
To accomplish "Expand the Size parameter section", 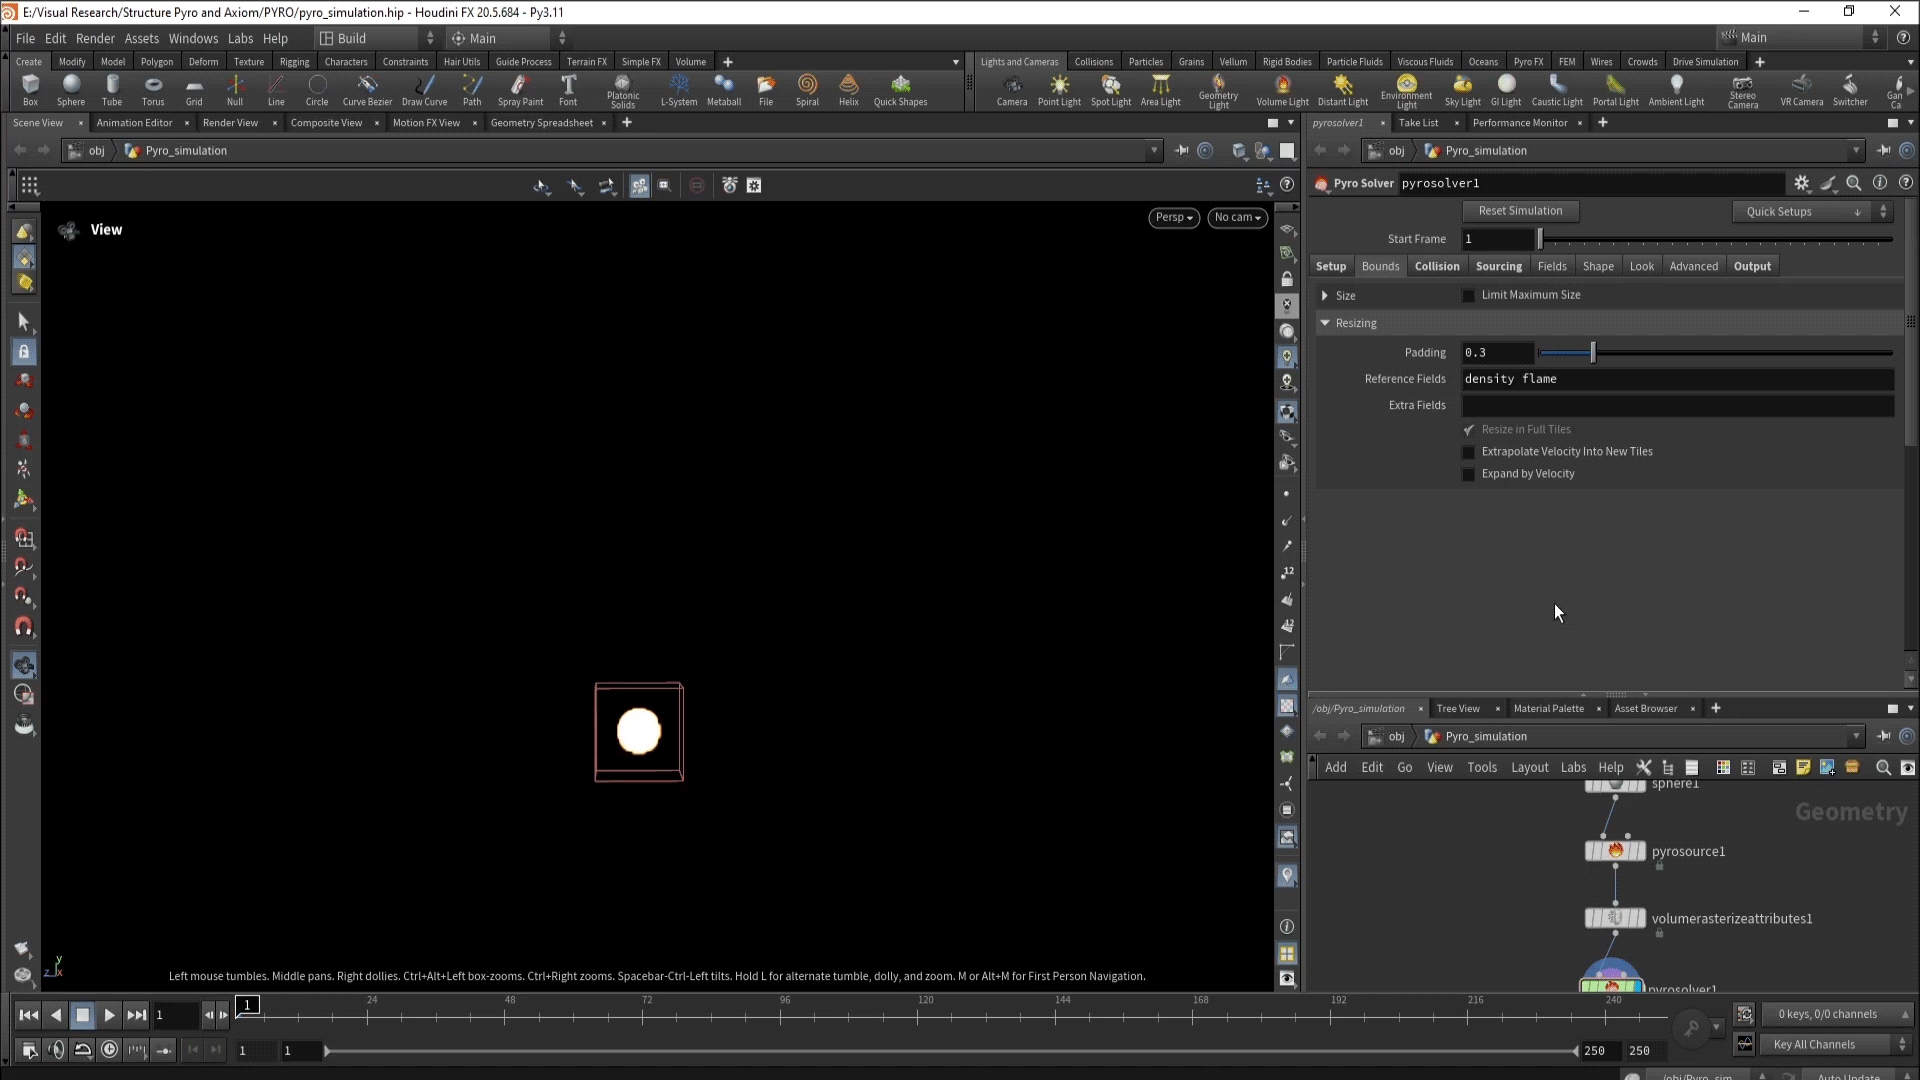I will point(1325,296).
